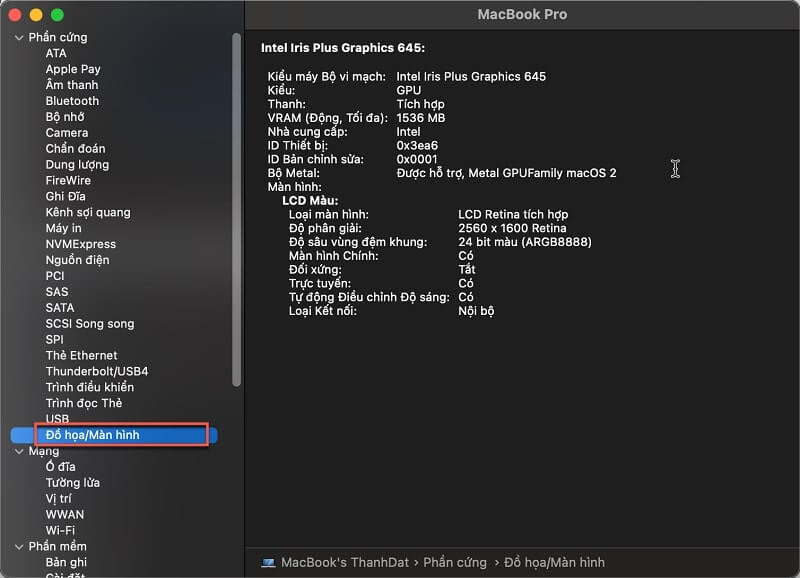
Task: Select NVMExpress in the sidebar
Action: coord(81,244)
